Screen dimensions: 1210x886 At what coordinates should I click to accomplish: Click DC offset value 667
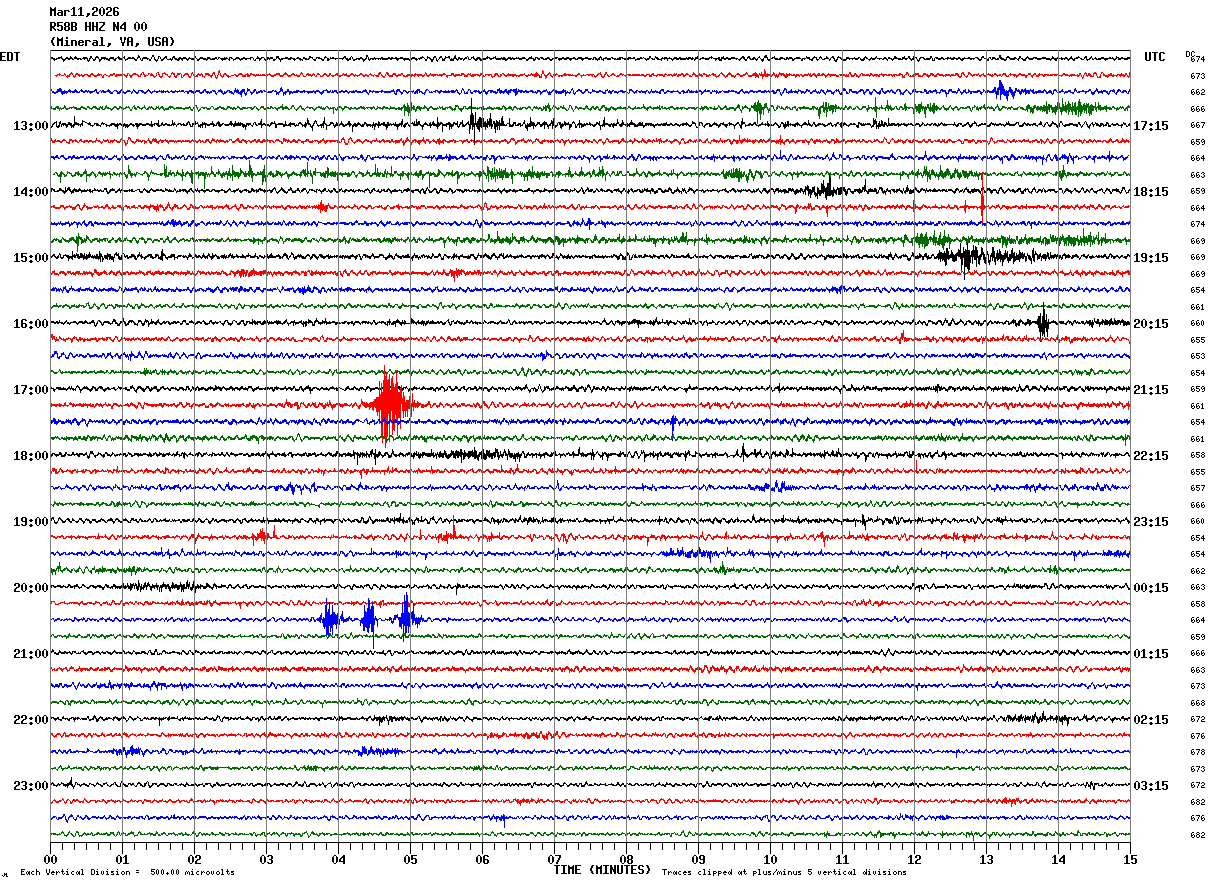point(1197,126)
